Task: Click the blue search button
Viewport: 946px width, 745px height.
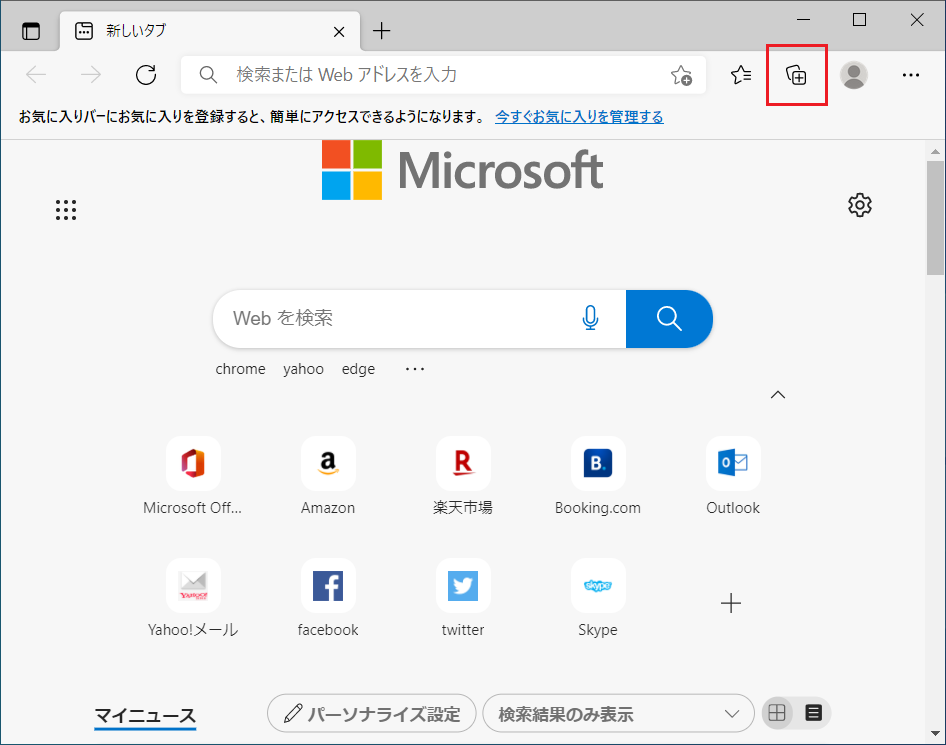Action: click(x=669, y=319)
